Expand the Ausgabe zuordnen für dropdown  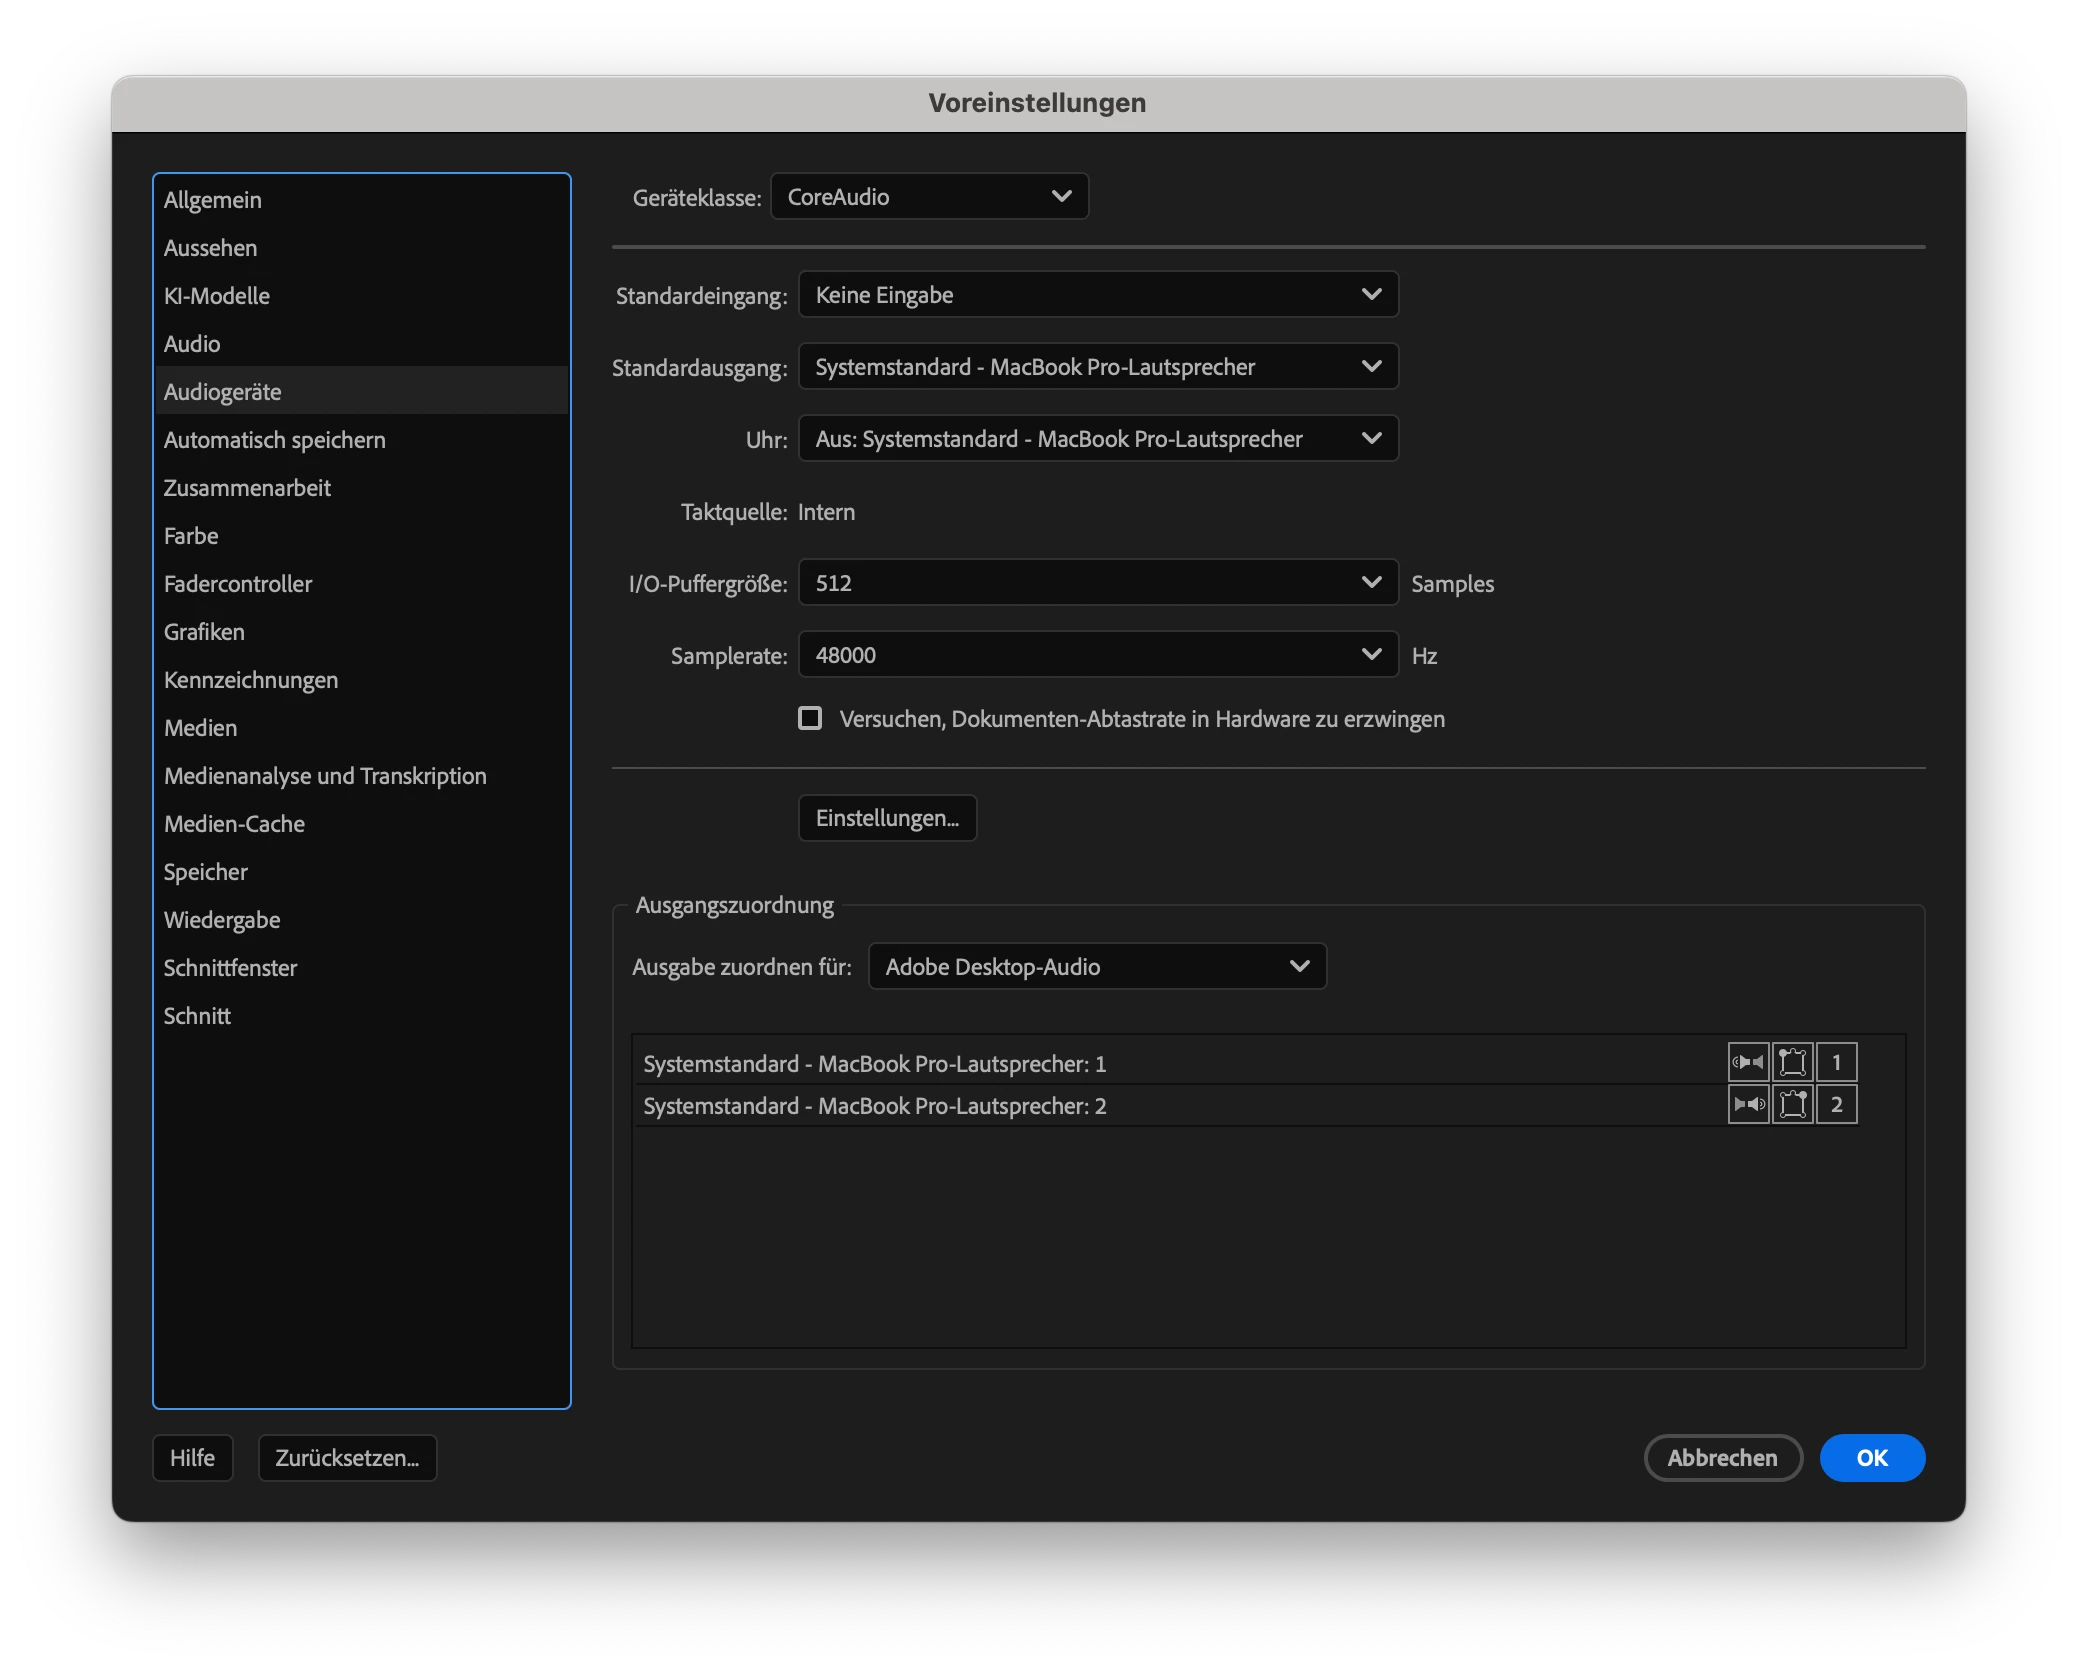[x=1097, y=967]
